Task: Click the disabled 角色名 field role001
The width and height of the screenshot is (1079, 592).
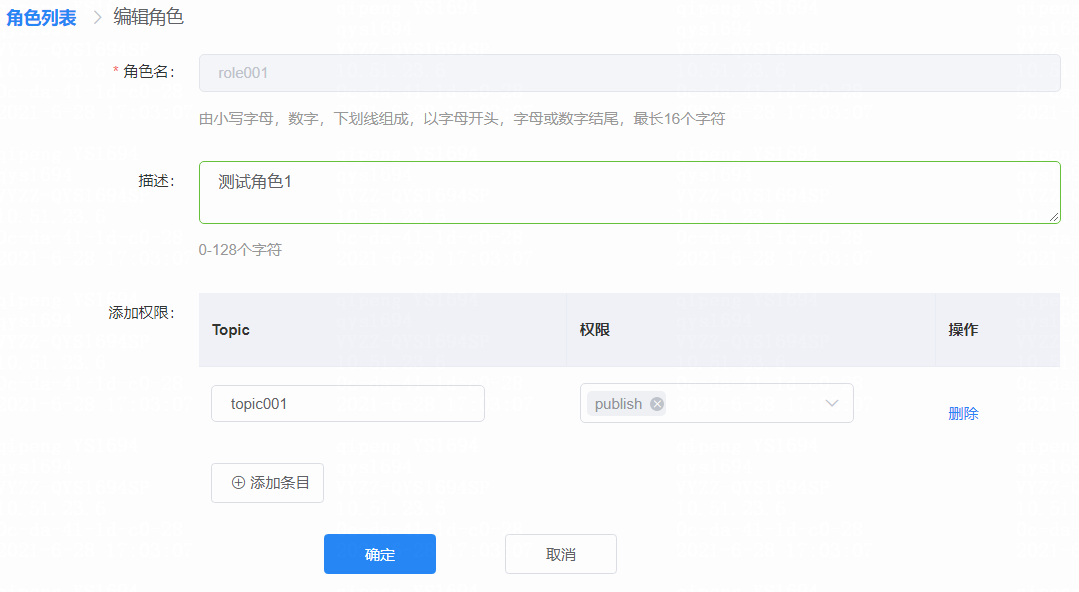Action: [629, 73]
